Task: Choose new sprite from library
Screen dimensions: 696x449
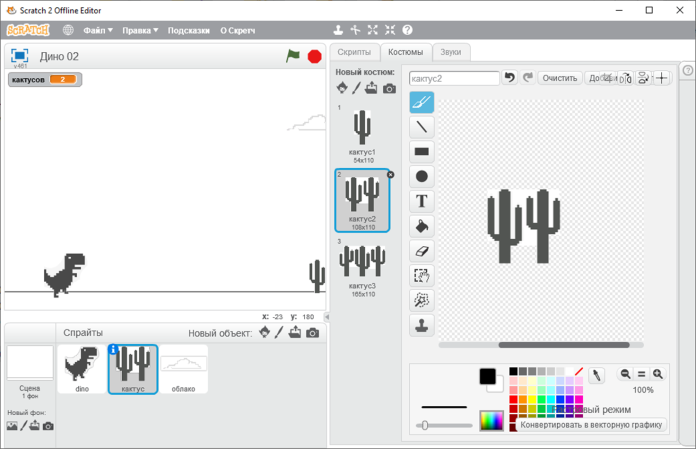Action: [x=265, y=332]
